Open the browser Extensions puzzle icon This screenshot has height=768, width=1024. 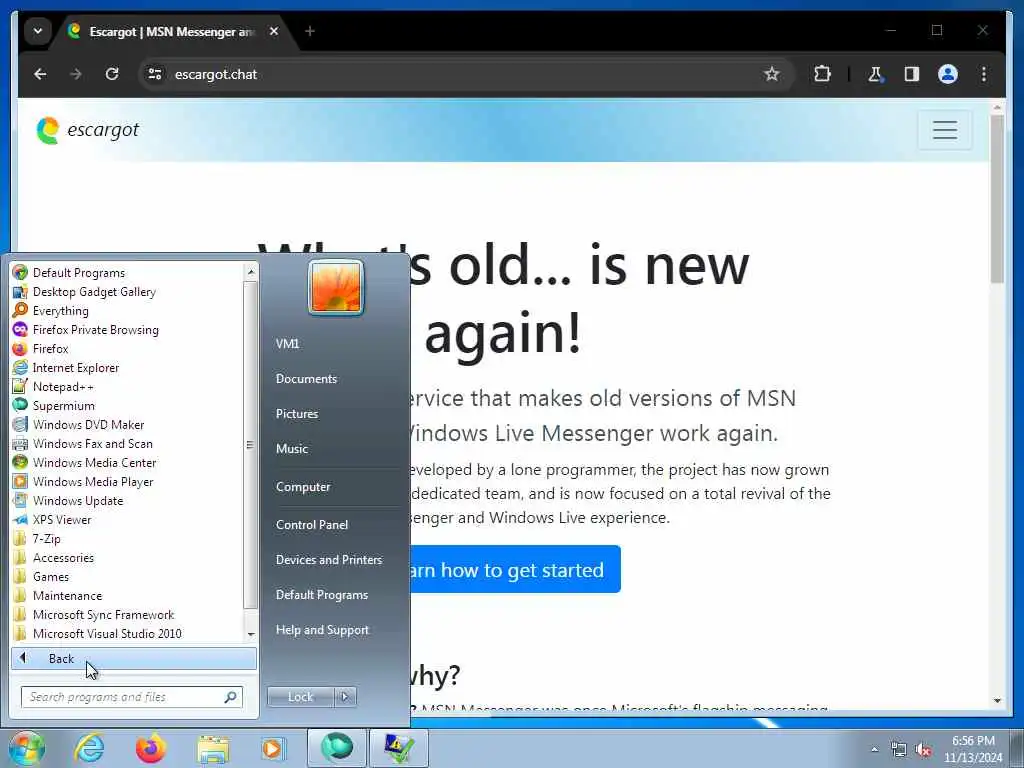click(x=822, y=74)
